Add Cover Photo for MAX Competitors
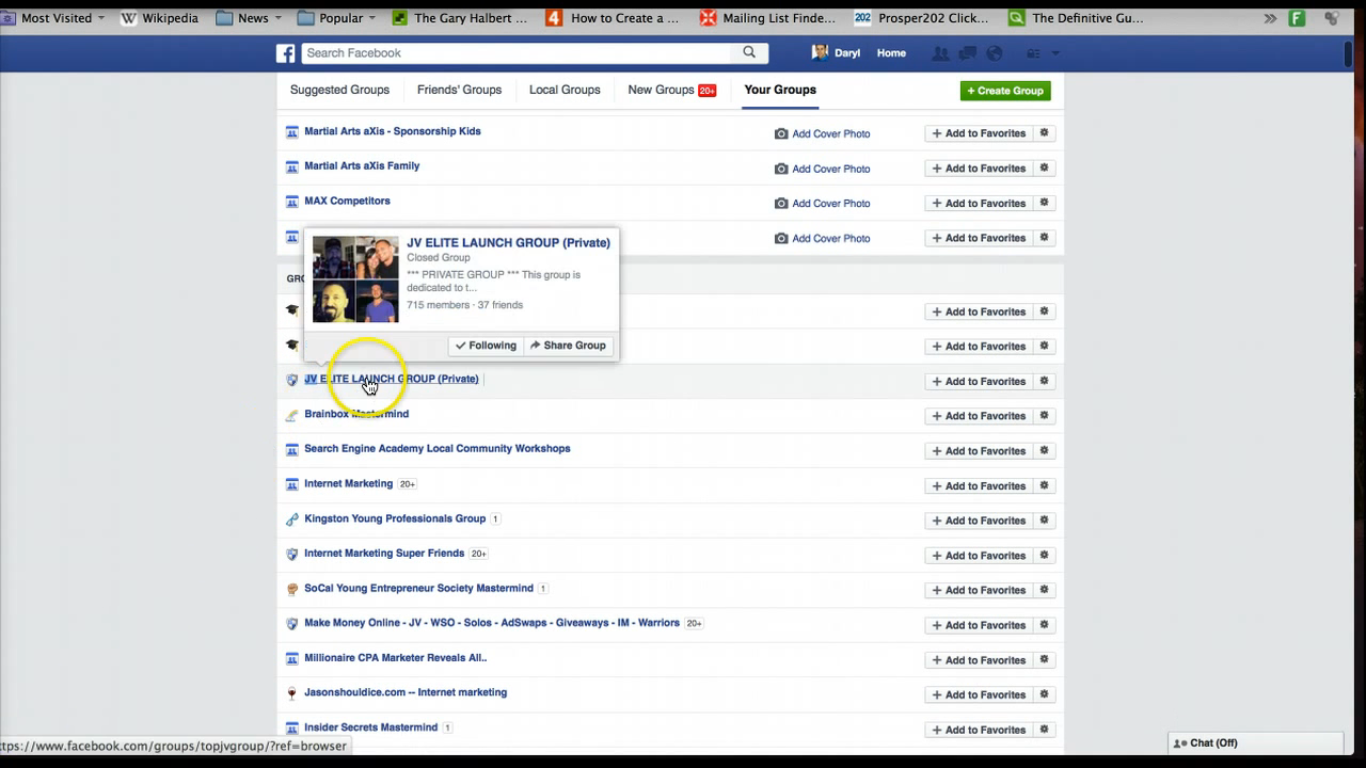 (822, 203)
